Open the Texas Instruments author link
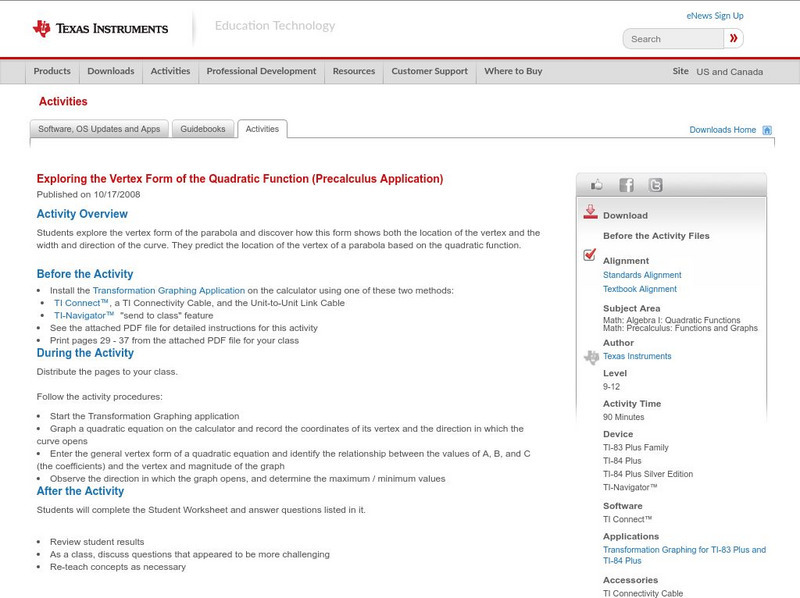800x598 pixels. pos(637,356)
